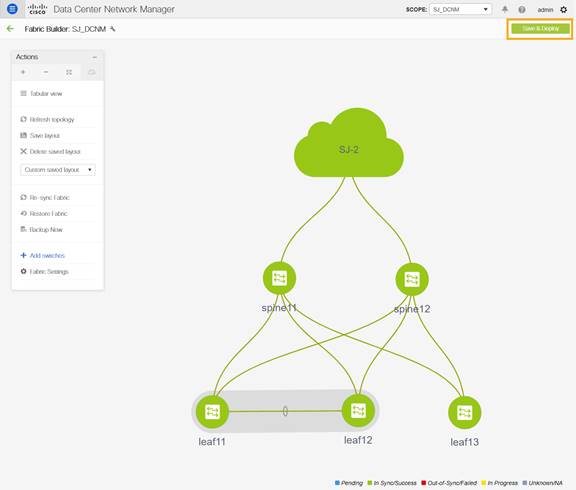
Task: Open the main navigation menu icon
Action: (x=12, y=9)
